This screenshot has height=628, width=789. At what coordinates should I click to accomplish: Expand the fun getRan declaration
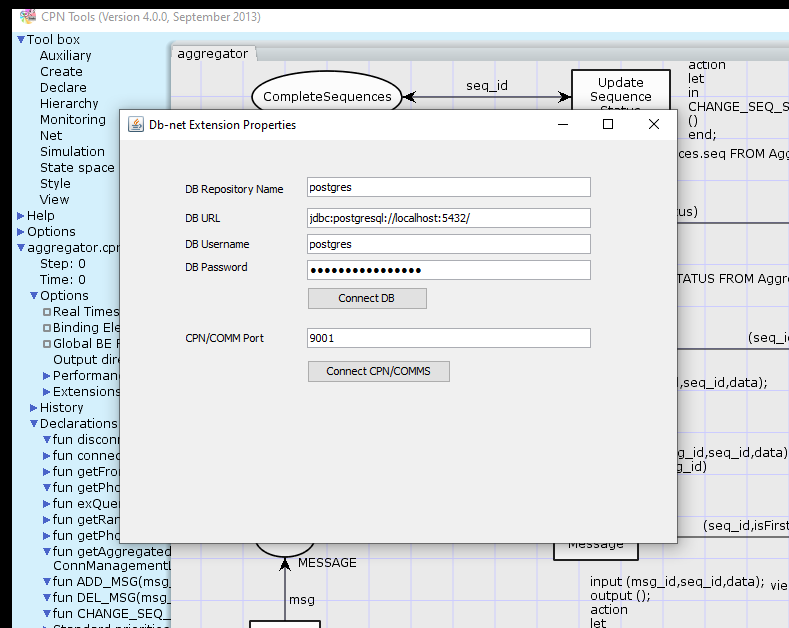(46, 520)
